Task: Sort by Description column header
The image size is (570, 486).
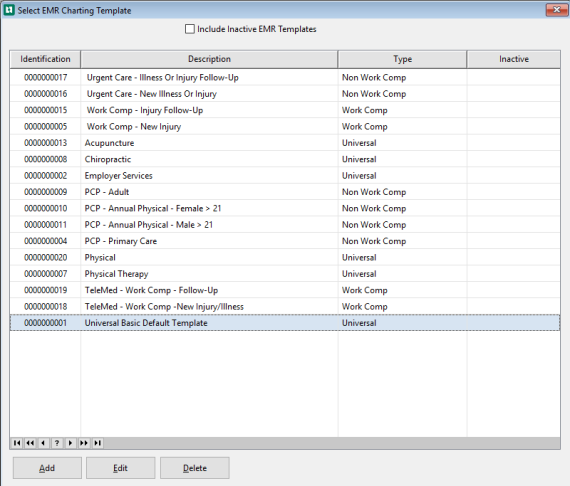Action: point(209,59)
